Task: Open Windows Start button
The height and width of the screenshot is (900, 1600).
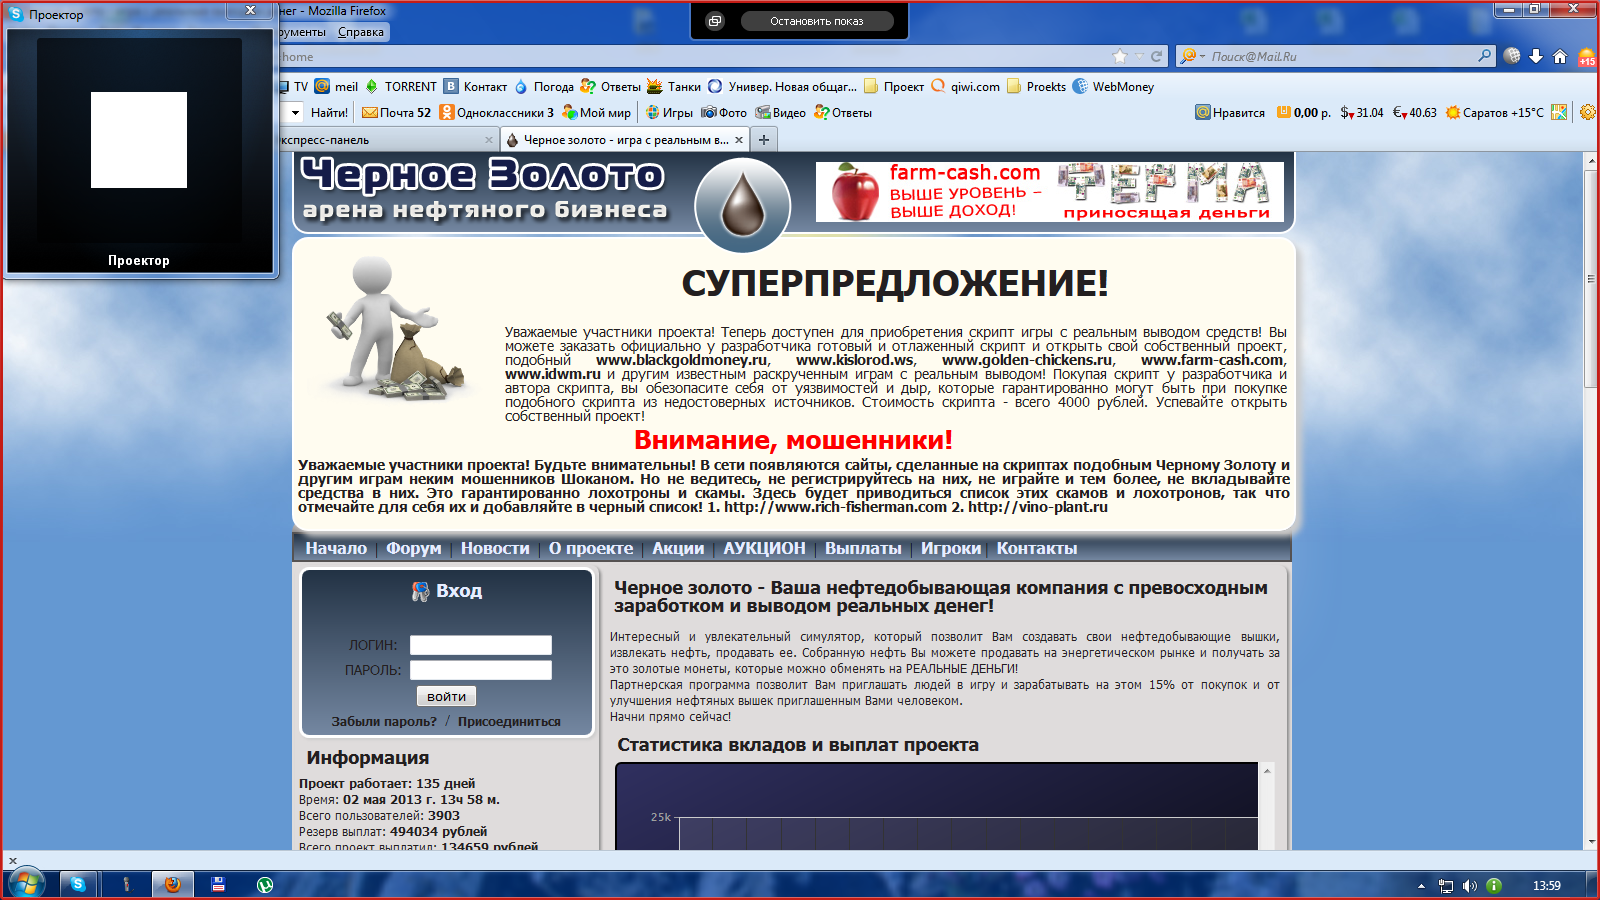Action: point(27,884)
